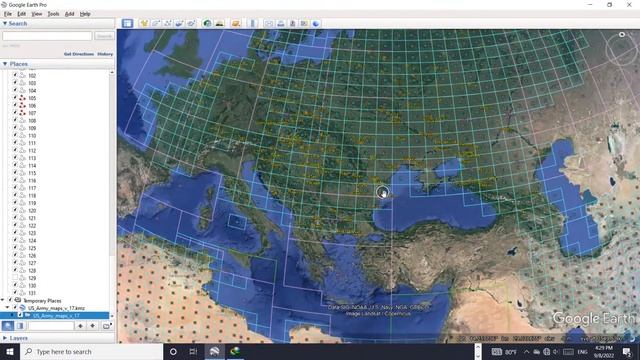Open the File menu
640x360 pixels.
click(x=8, y=14)
